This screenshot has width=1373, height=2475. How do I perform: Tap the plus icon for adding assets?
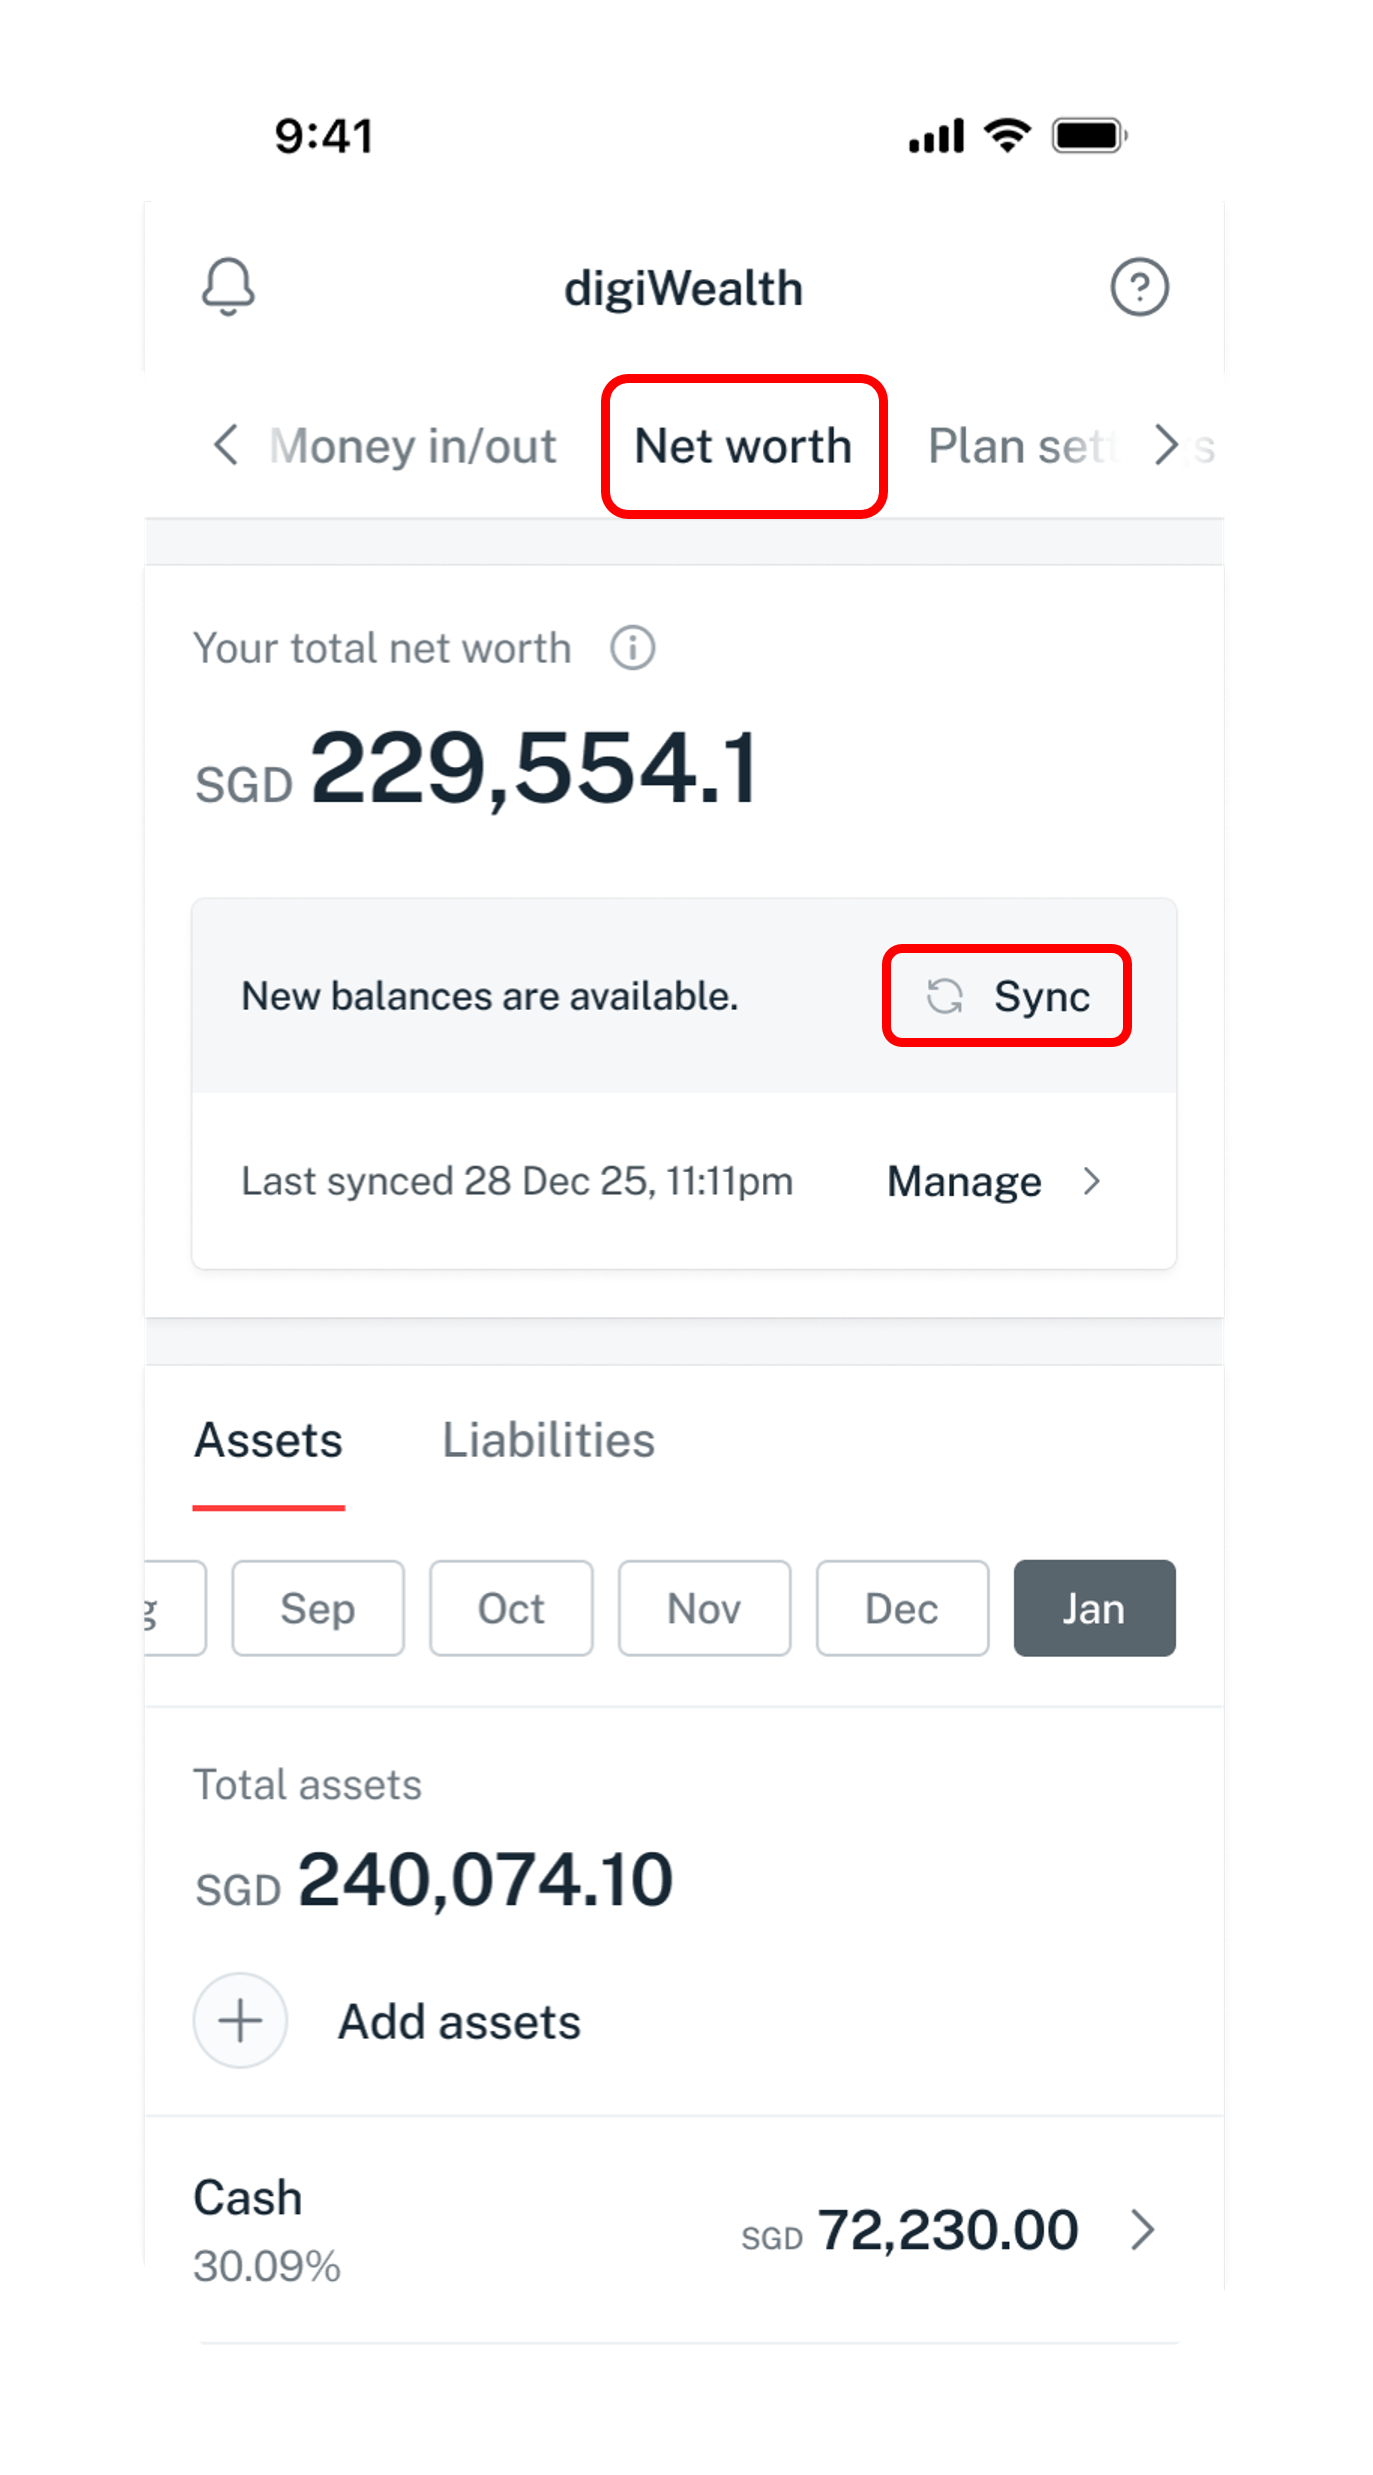240,2021
